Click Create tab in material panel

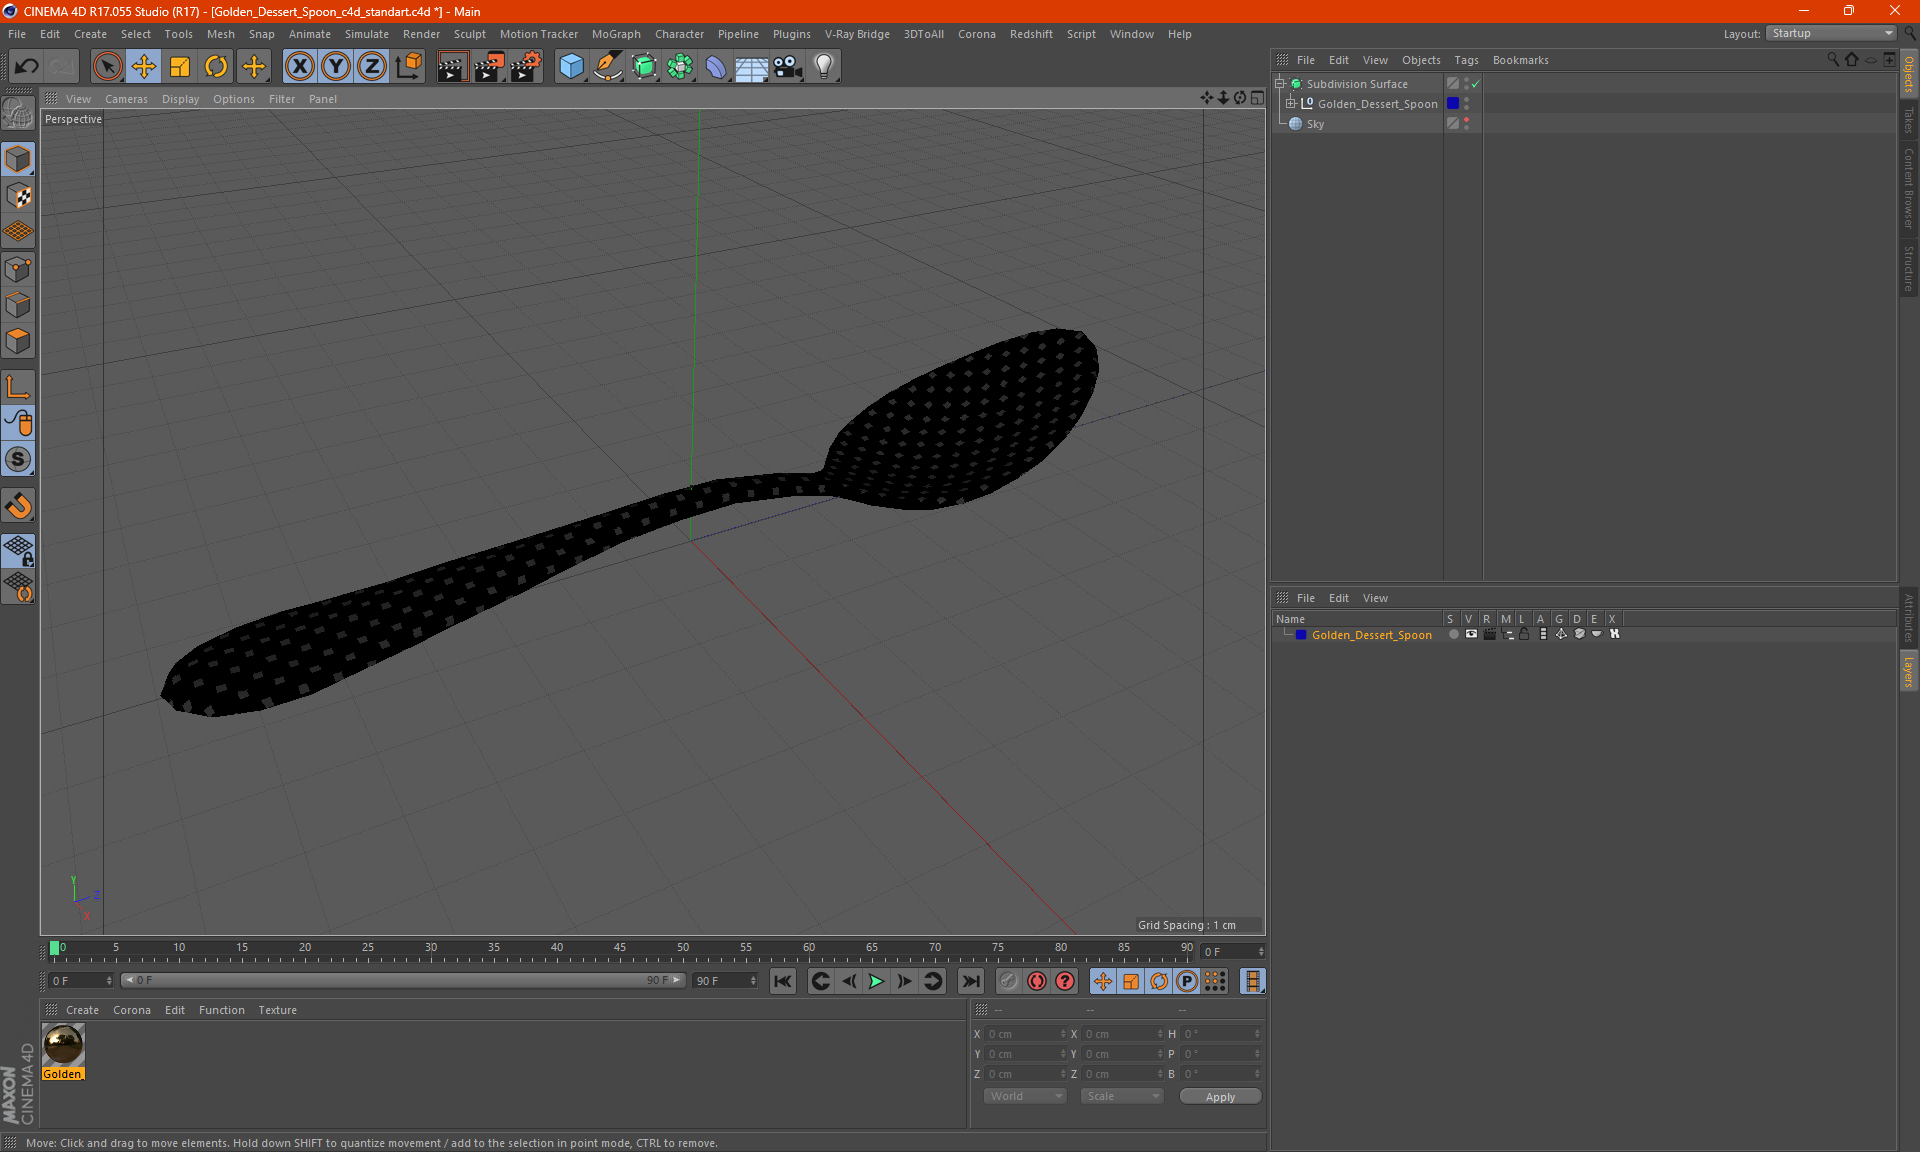pos(81,1009)
